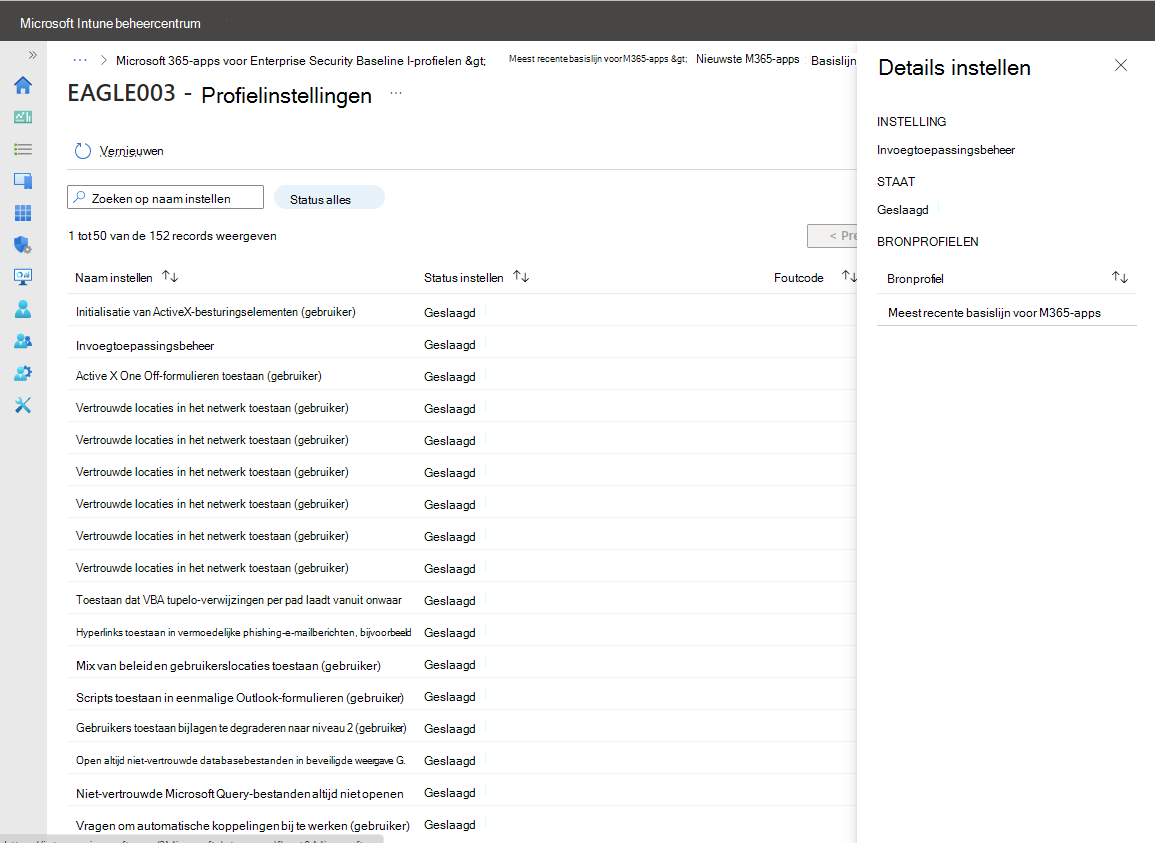Open the Apps grid icon in sidebar
The image size is (1155, 843).
(23, 213)
